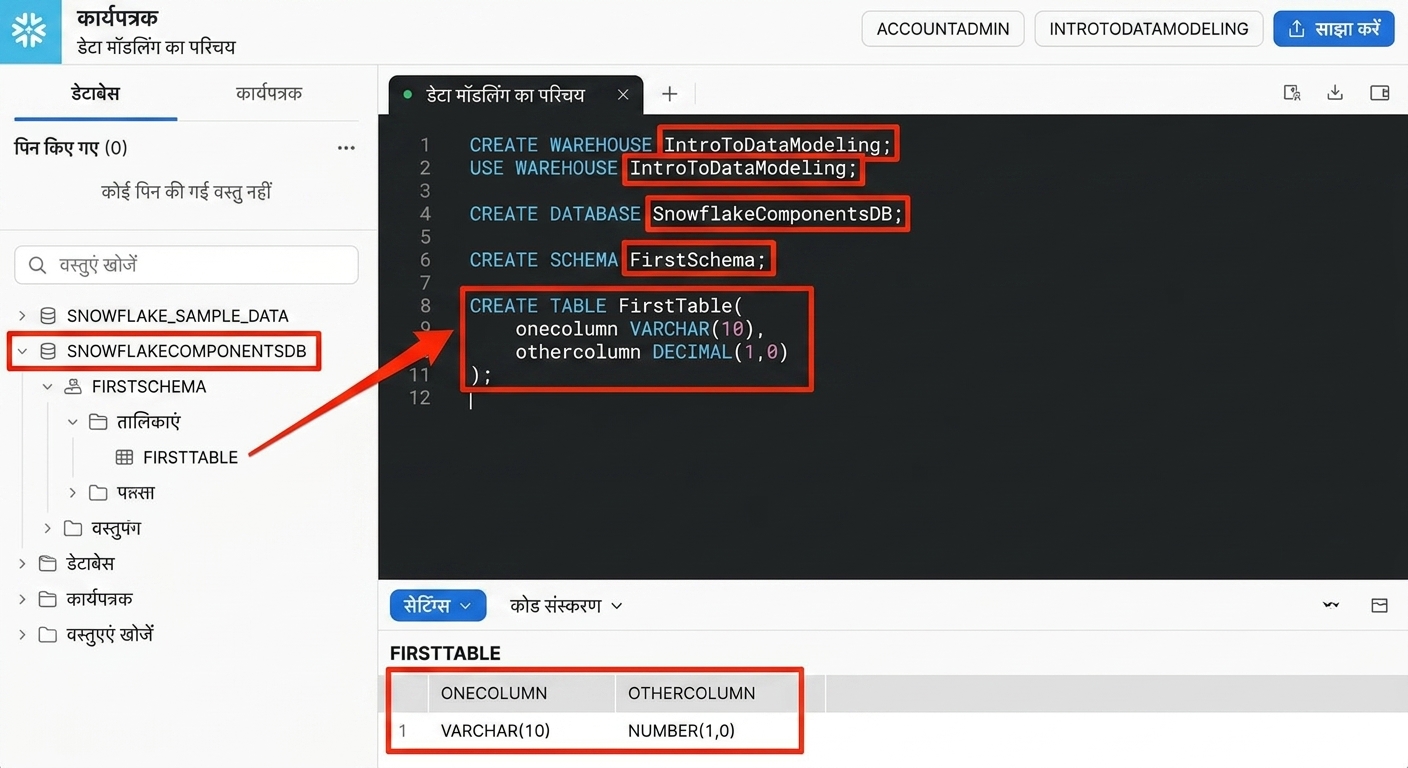Click the Snowflake logo icon
This screenshot has height=768, width=1408.
(29, 30)
